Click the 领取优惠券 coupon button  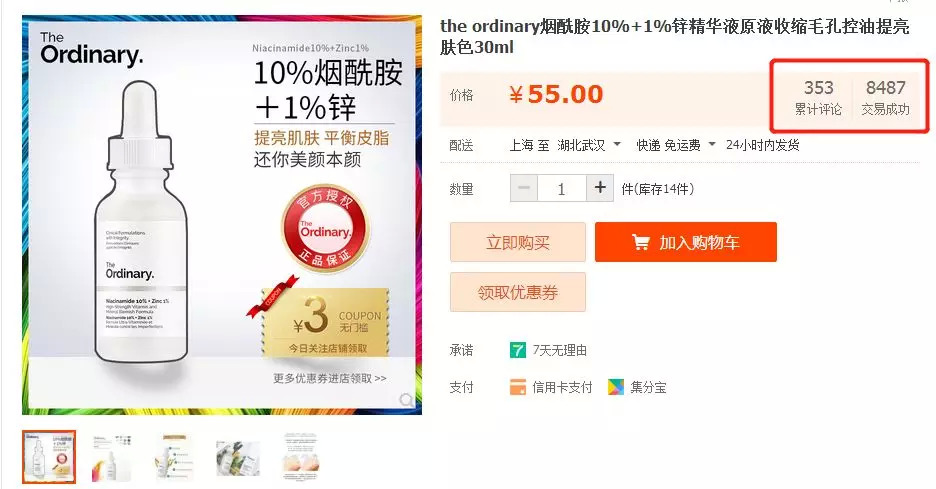518,292
